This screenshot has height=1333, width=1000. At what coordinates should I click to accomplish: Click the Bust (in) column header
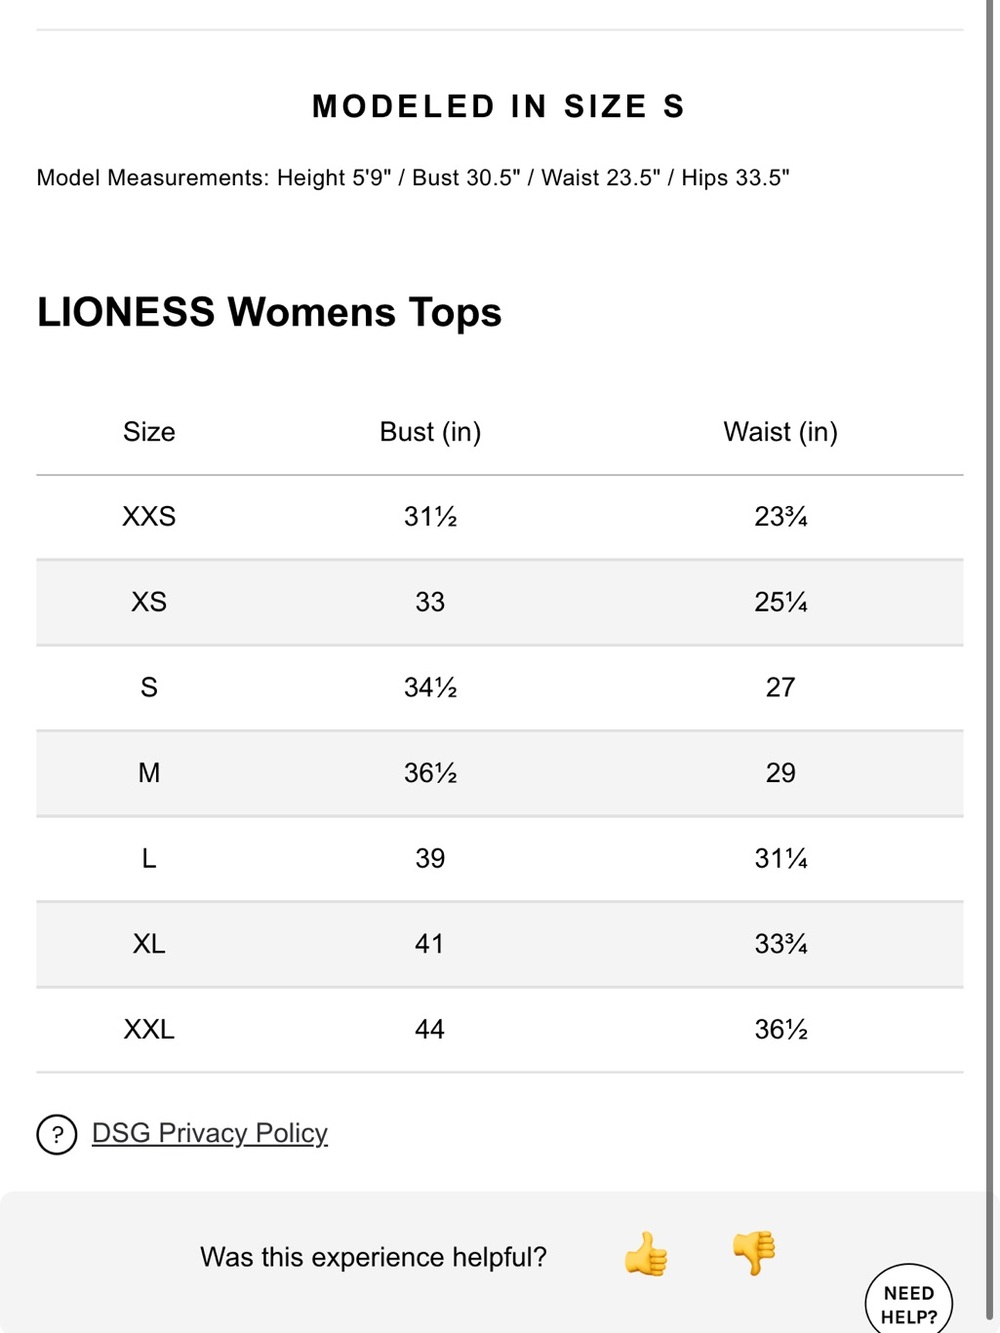(x=430, y=432)
